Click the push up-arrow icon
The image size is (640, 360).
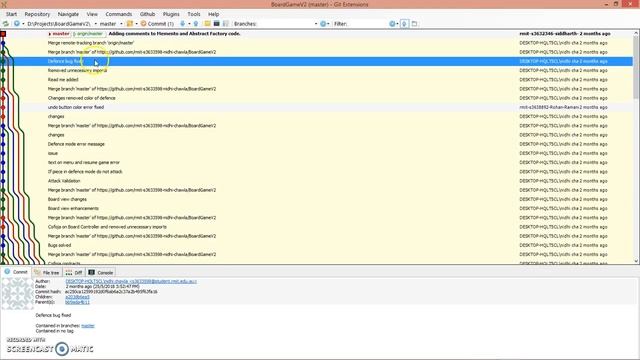(x=196, y=24)
